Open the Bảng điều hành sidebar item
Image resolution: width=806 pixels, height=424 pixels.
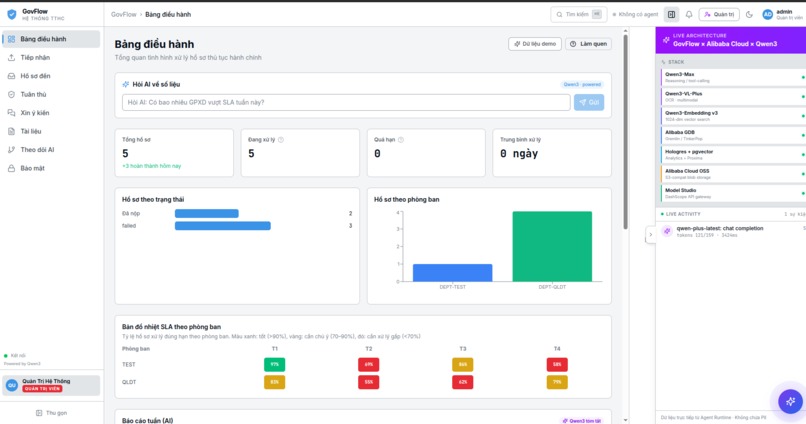tap(51, 39)
